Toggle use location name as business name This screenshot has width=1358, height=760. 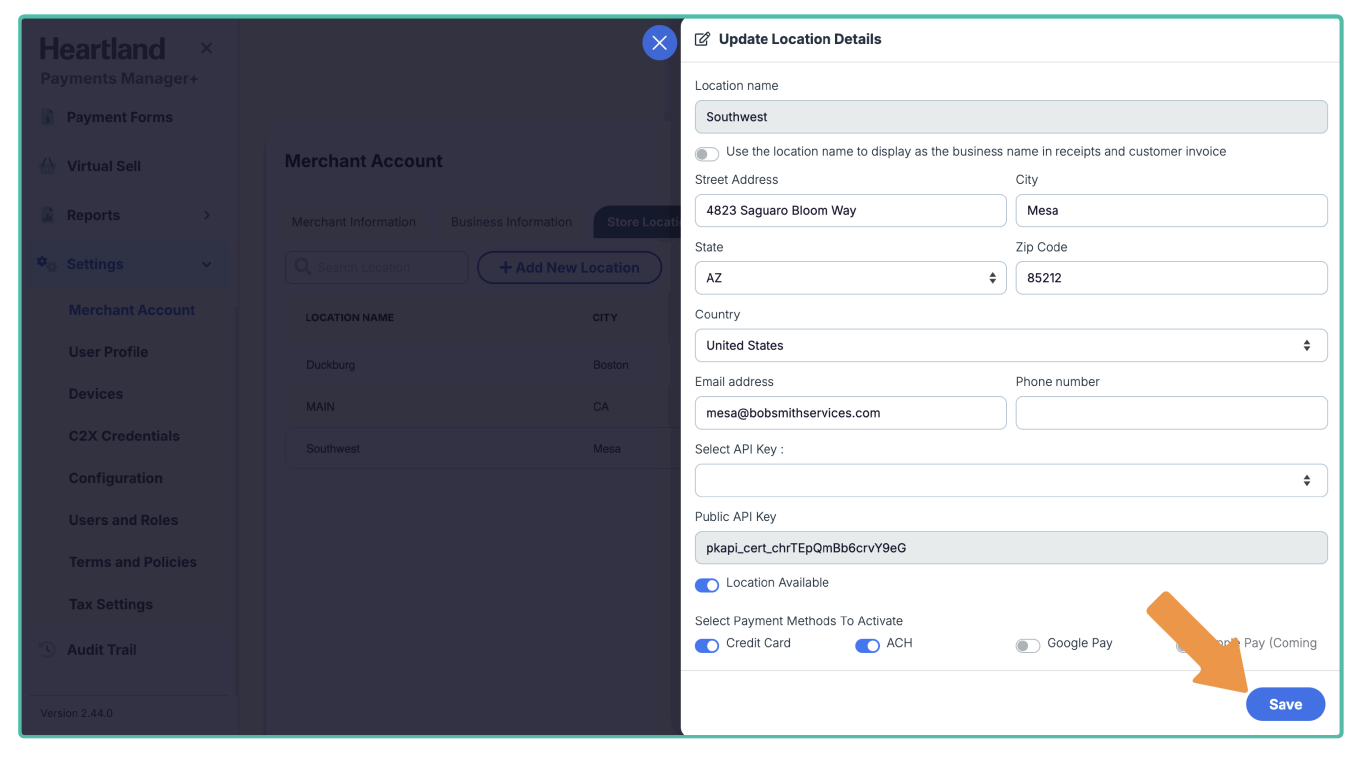(x=707, y=154)
